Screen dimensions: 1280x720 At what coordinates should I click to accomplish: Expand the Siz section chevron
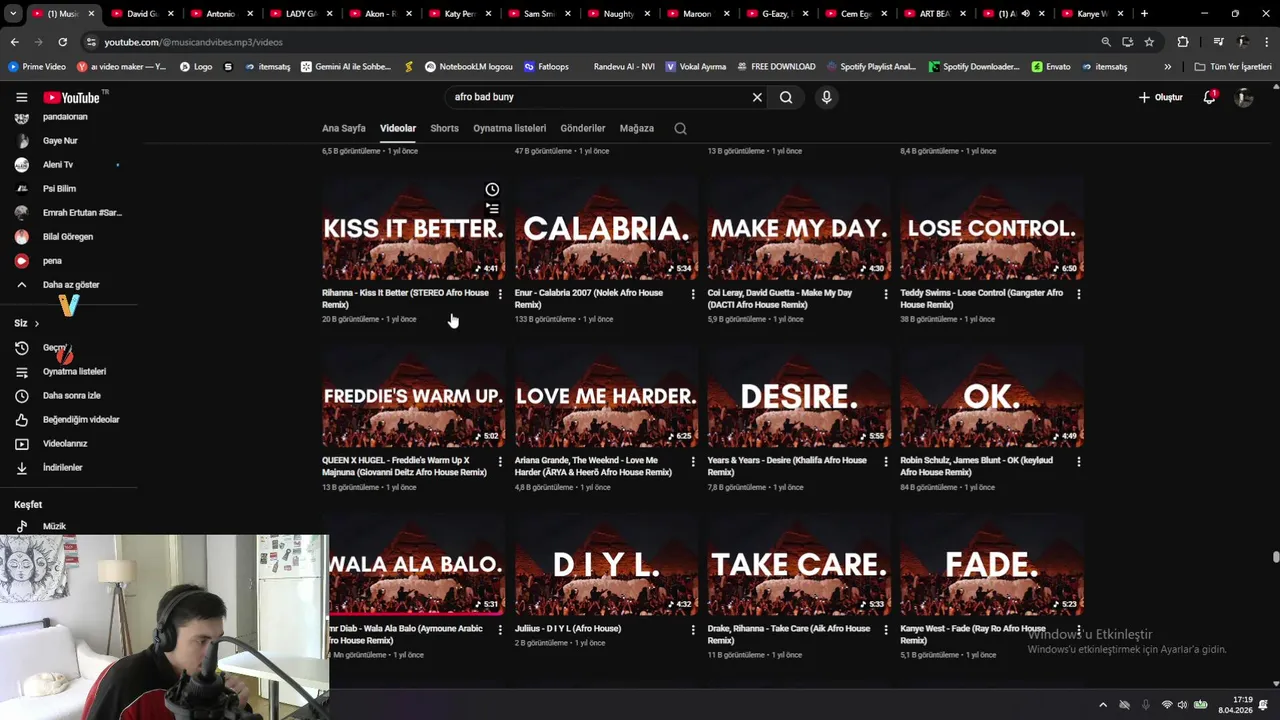pyautogui.click(x=36, y=324)
